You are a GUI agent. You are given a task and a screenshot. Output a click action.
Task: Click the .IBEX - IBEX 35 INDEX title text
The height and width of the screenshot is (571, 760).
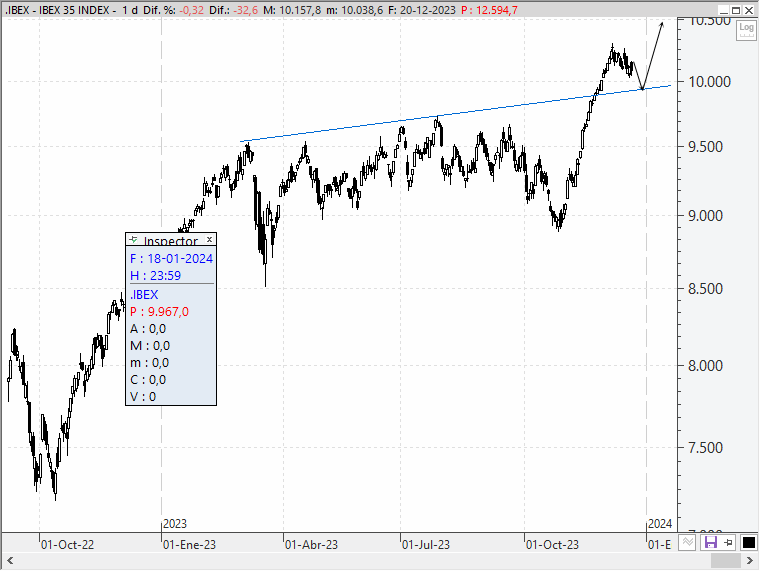click(60, 10)
